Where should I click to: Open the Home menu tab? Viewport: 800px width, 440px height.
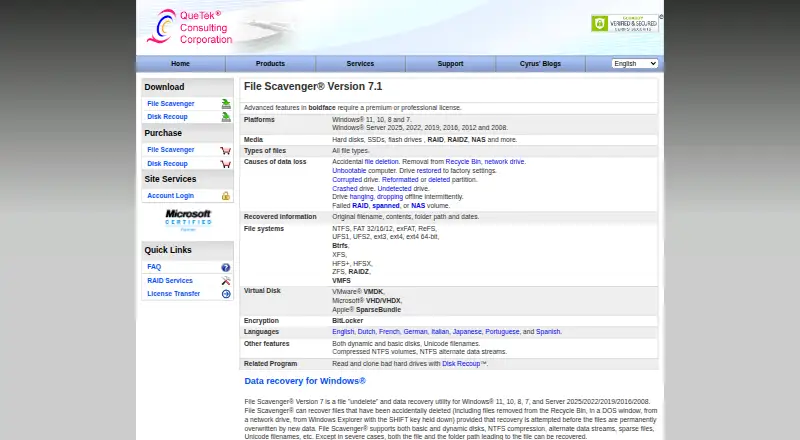(181, 64)
